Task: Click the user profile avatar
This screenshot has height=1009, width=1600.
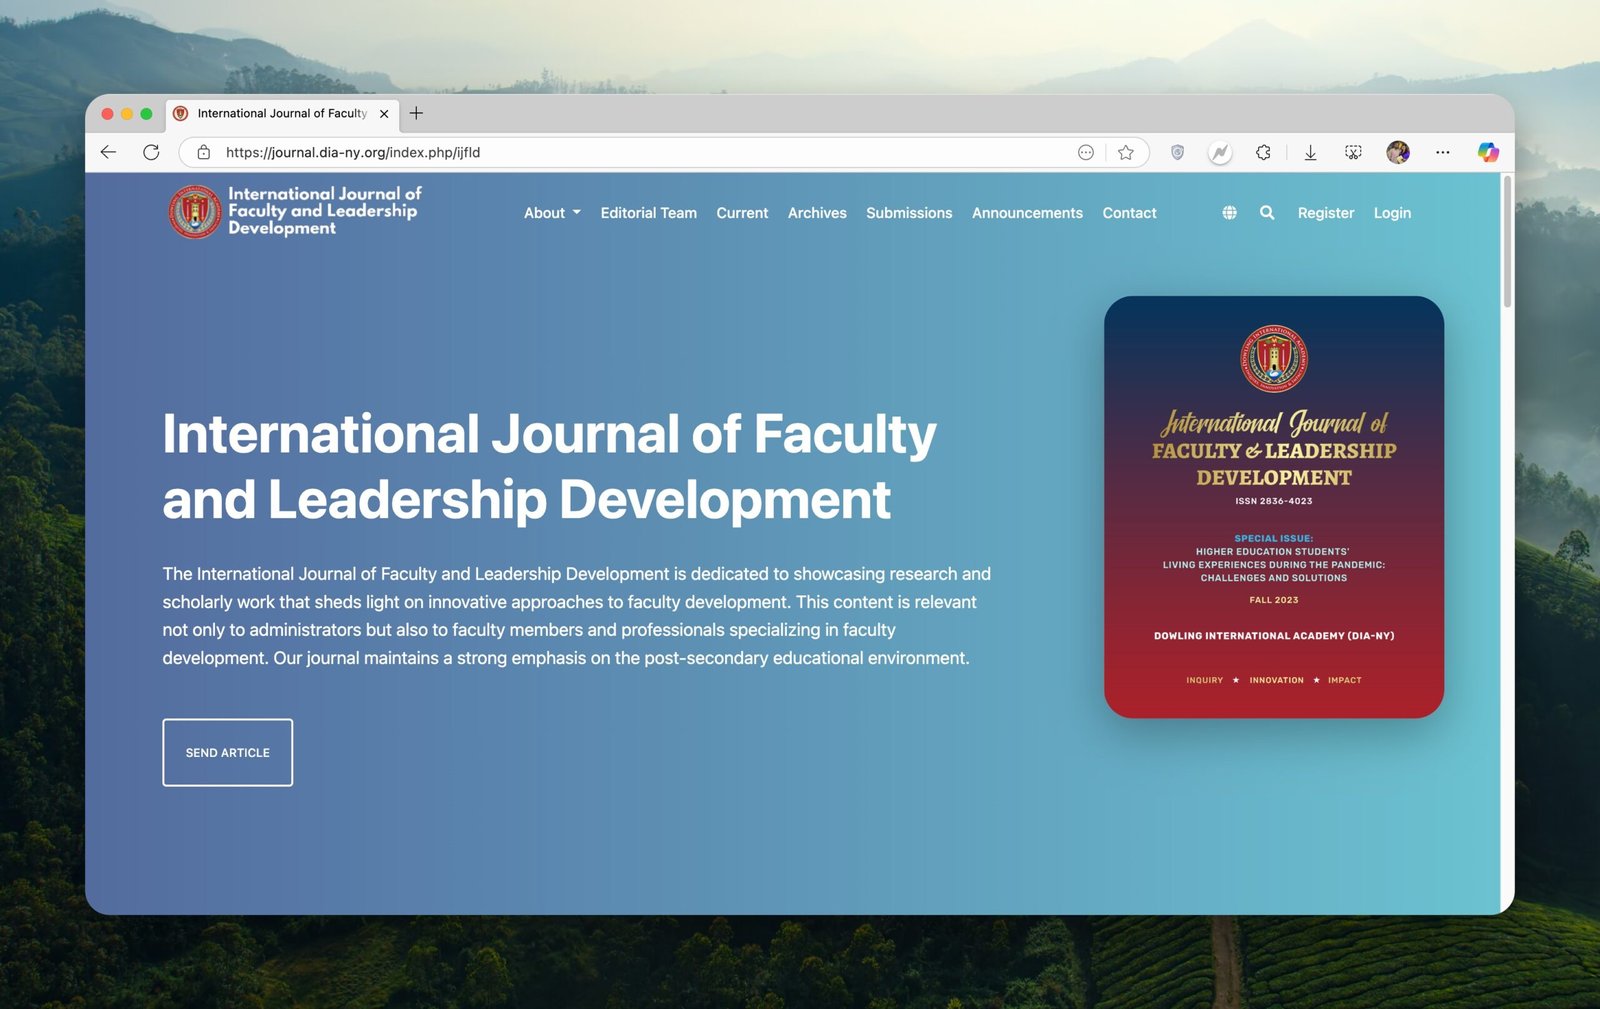Action: 1397,152
